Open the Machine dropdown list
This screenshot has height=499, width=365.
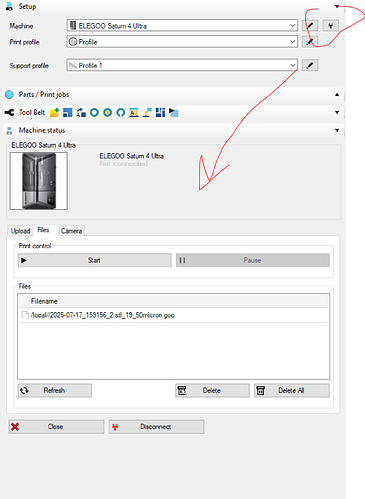coord(292,26)
